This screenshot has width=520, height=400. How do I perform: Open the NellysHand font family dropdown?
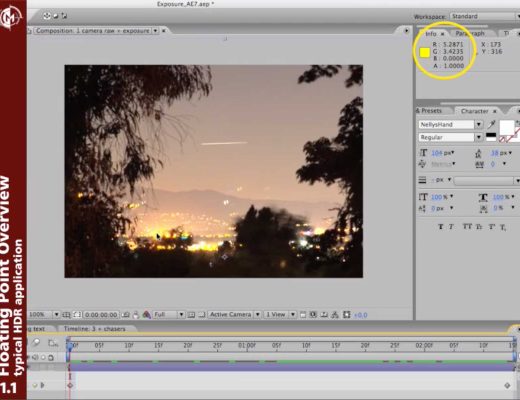[479, 124]
